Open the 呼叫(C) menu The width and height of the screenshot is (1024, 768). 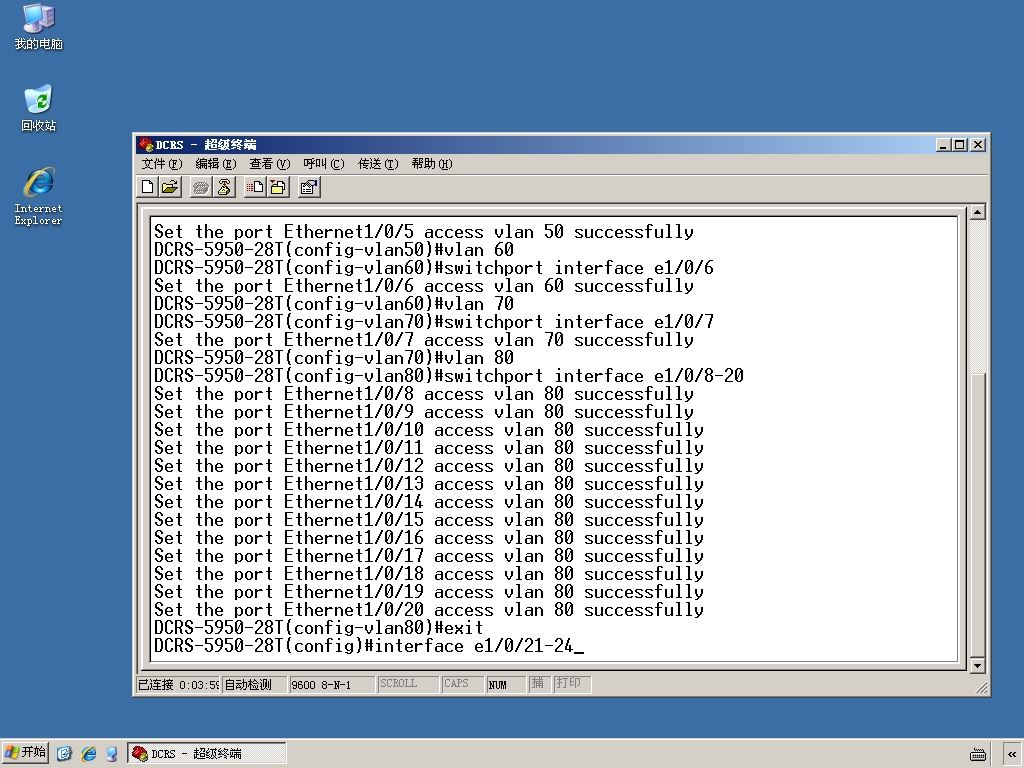323,164
